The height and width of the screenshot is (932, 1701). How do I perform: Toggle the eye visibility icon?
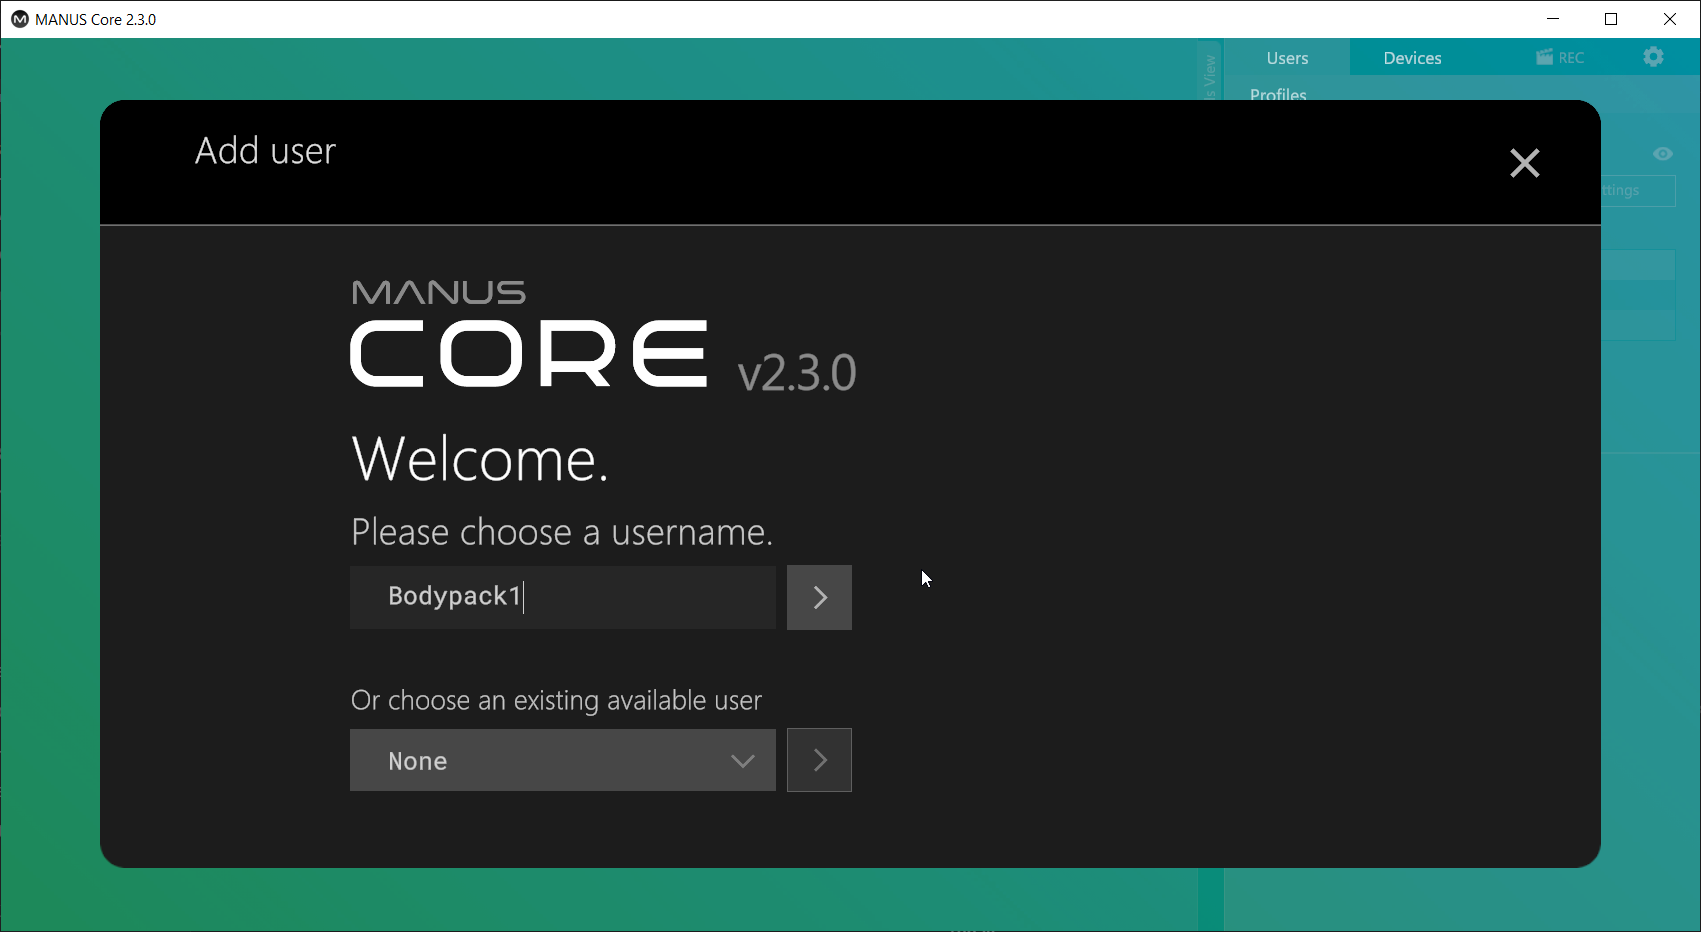[1662, 154]
